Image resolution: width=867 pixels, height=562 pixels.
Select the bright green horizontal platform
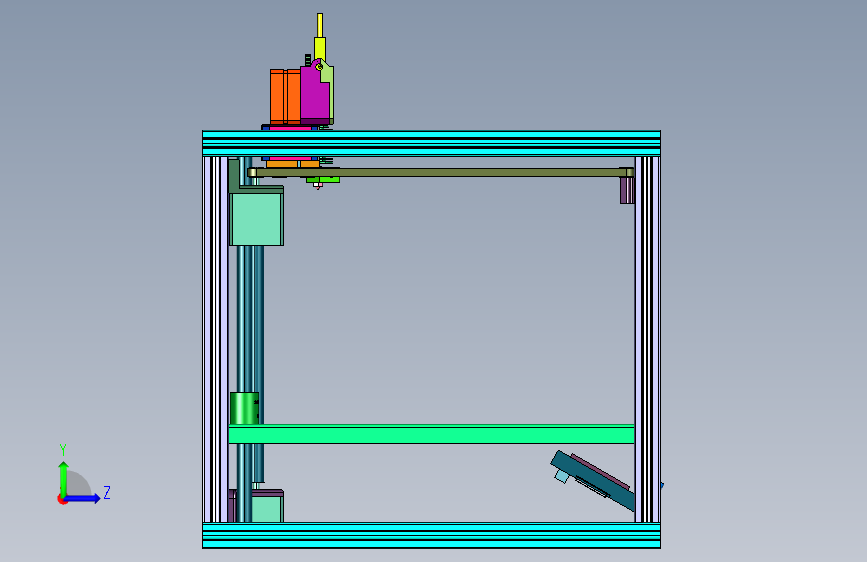pos(431,434)
